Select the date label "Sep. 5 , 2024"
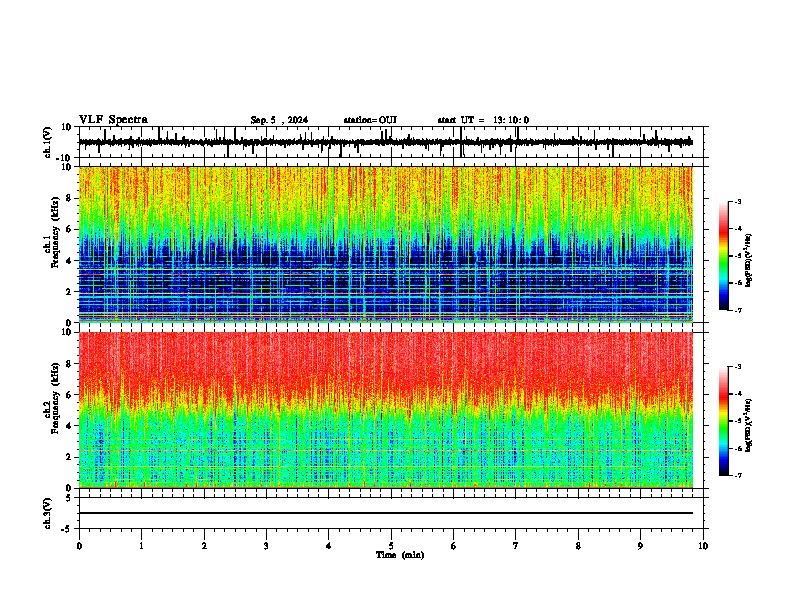This screenshot has height=612, width=792. (279, 120)
